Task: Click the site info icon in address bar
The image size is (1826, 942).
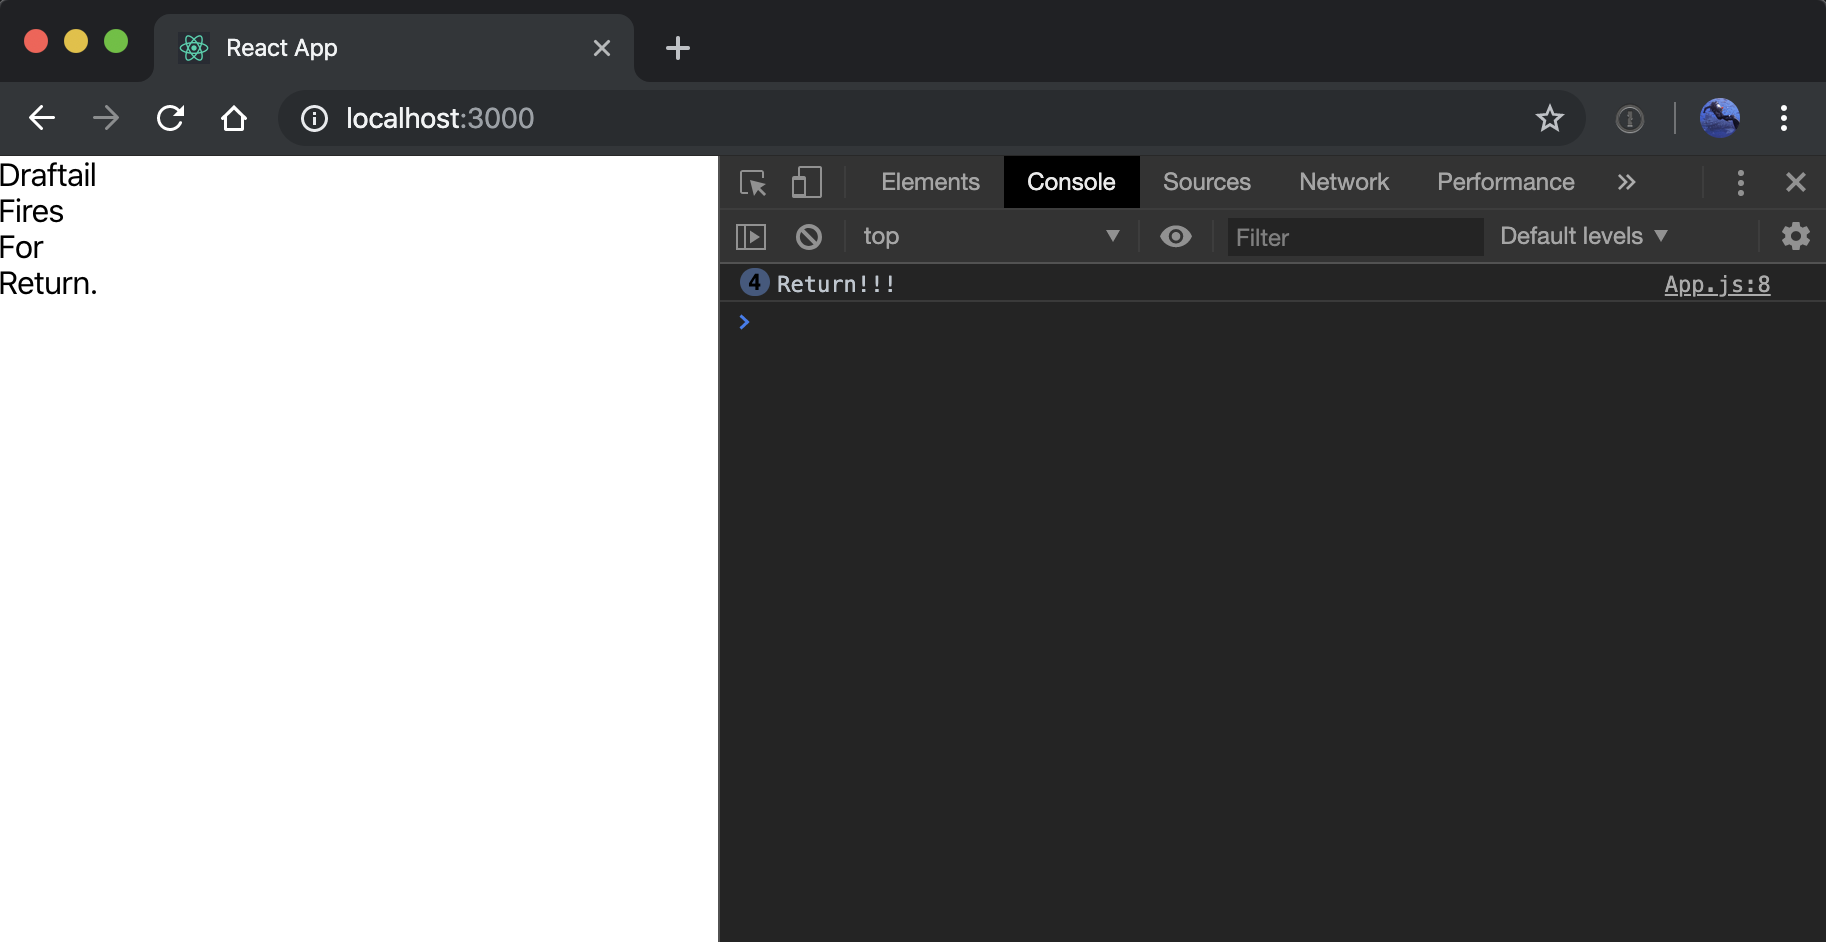Action: (313, 118)
